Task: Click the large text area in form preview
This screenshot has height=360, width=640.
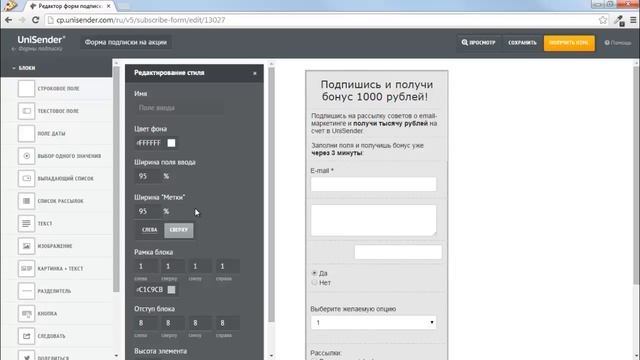Action: tap(373, 220)
